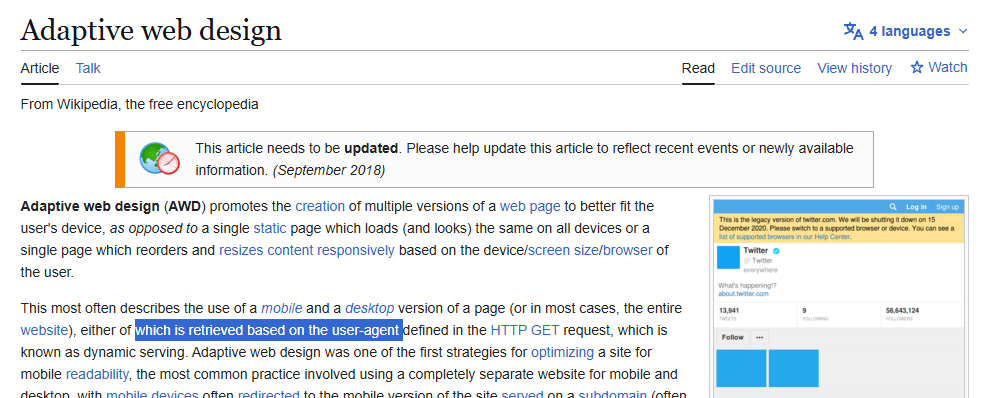Image resolution: width=984 pixels, height=398 pixels.
Task: Follow the 'optimizing' link
Action: pos(562,352)
